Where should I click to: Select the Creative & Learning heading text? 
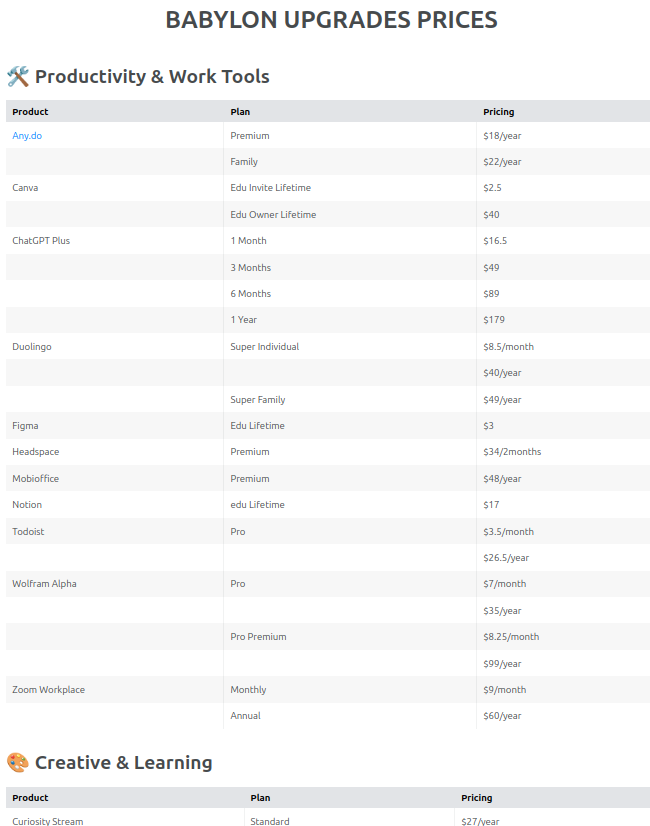click(x=123, y=763)
